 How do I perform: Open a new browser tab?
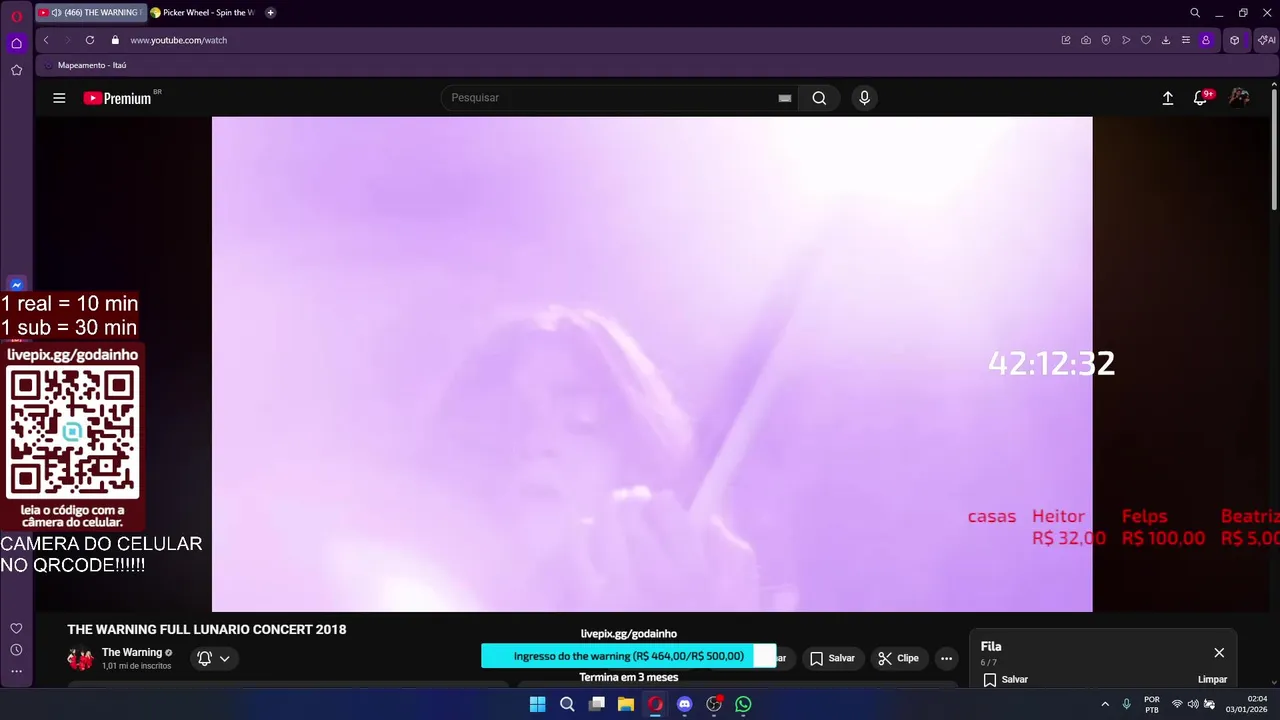pyautogui.click(x=270, y=13)
